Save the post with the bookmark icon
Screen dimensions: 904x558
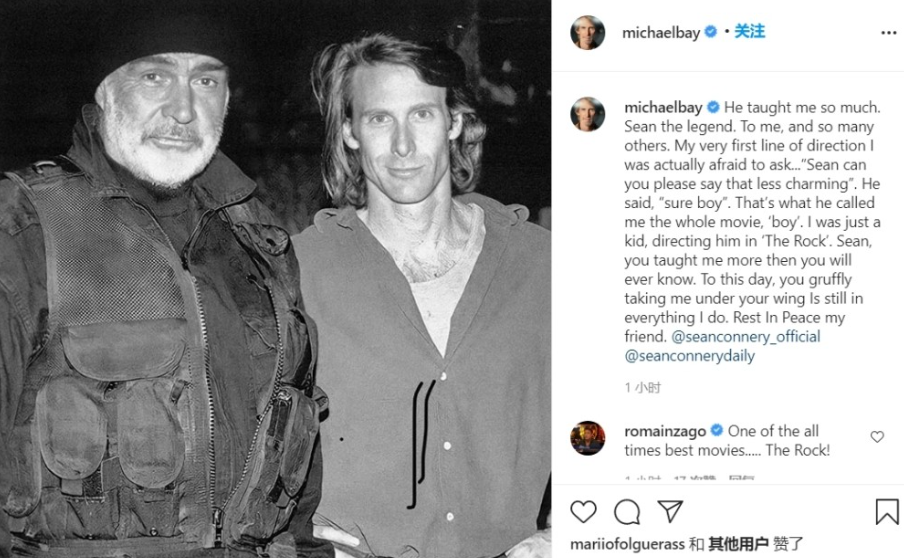886,512
